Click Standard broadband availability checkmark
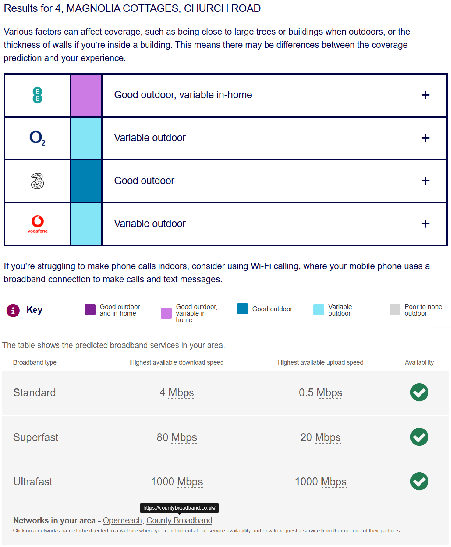 click(419, 392)
